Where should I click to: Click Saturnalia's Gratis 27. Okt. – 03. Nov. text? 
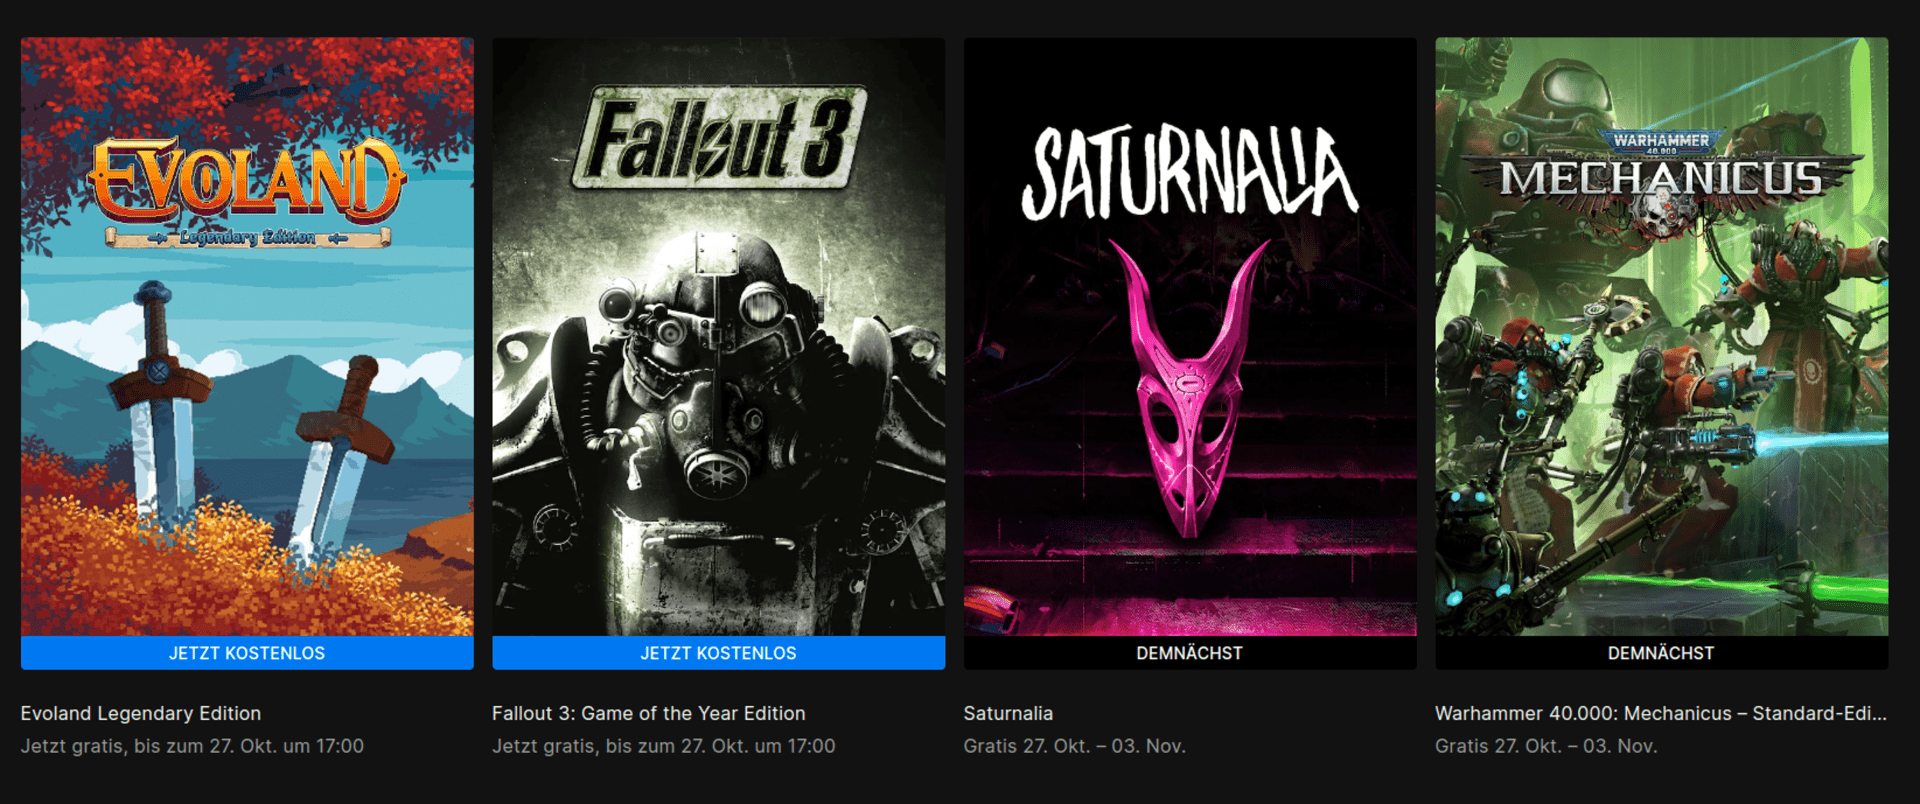pos(1075,746)
